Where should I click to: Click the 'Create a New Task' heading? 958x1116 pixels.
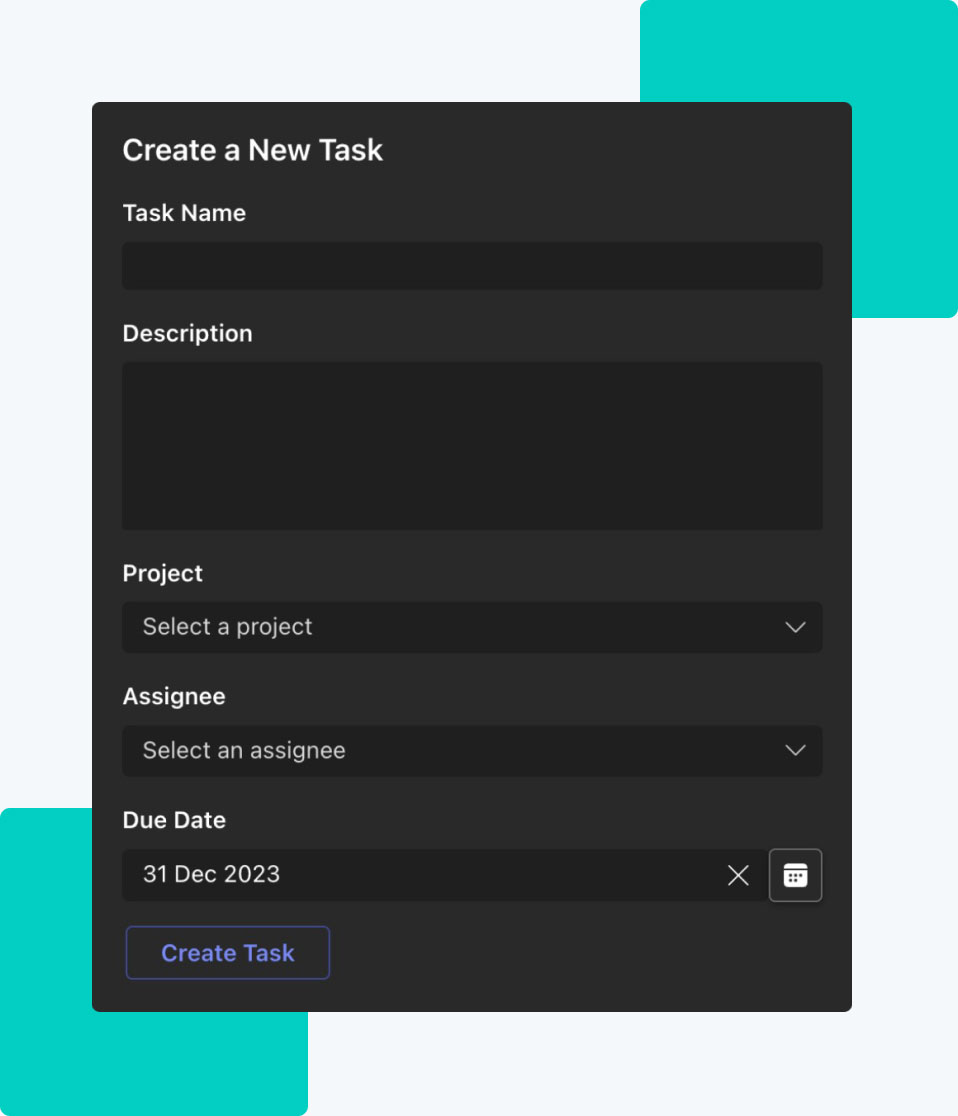[253, 150]
